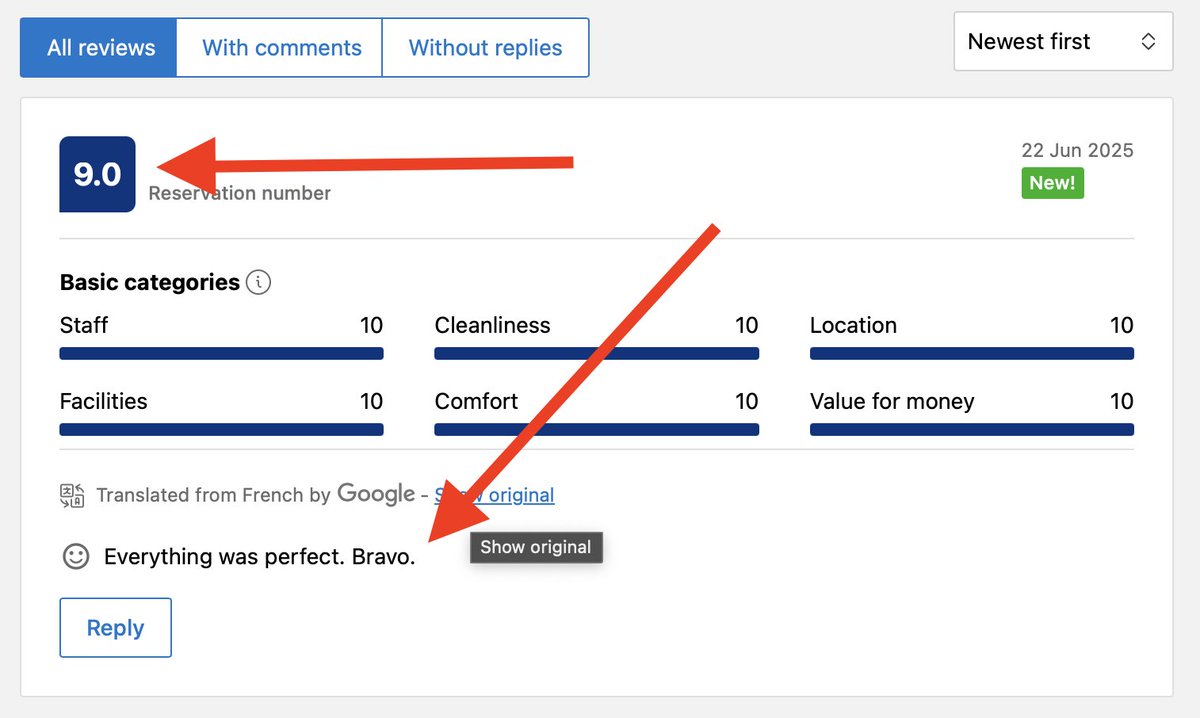Click the translate icon beside Translated from French
The height and width of the screenshot is (718, 1200).
click(x=72, y=495)
